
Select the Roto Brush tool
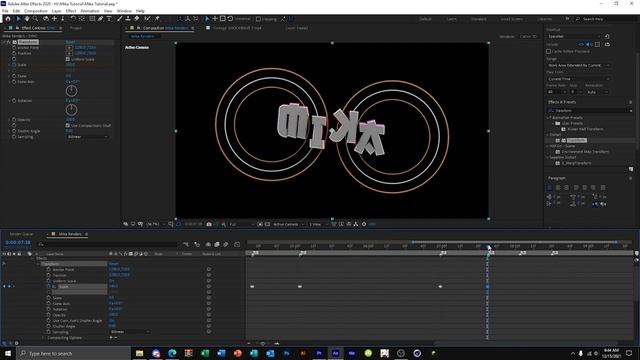point(147,19)
